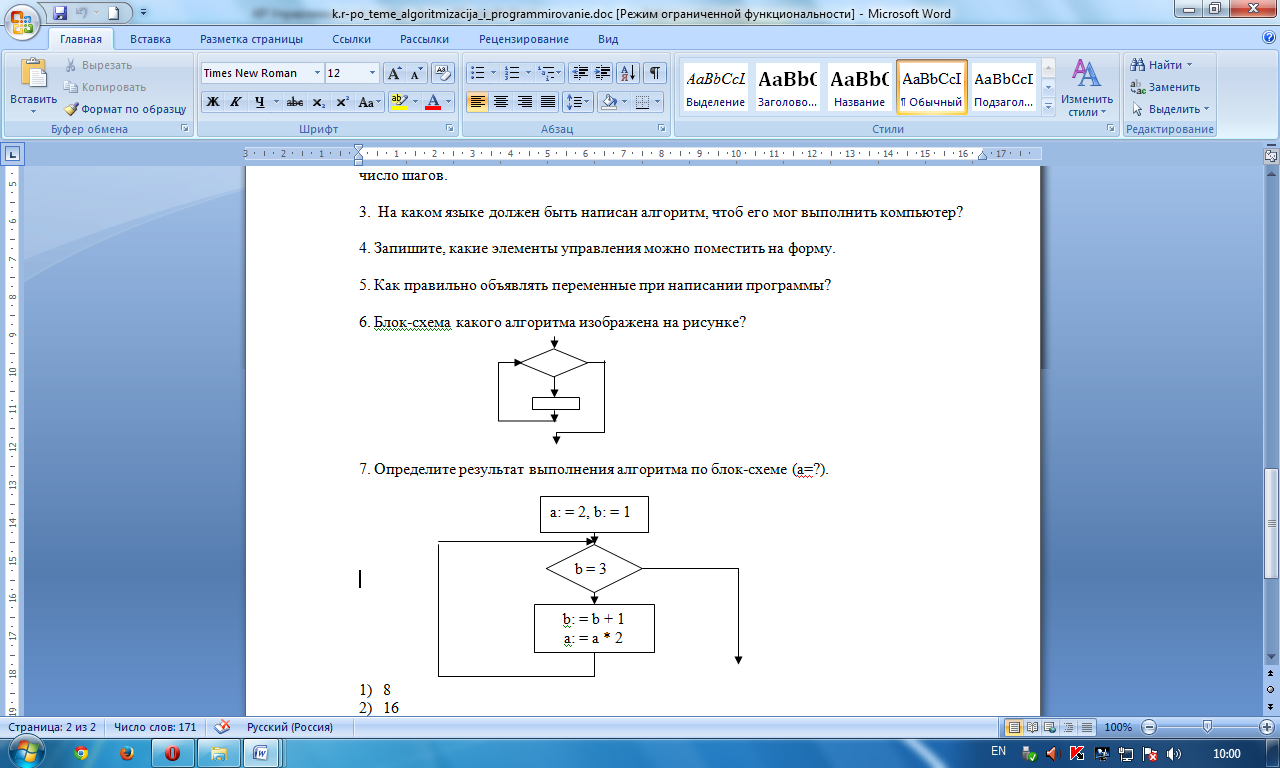Increase paragraph indent
This screenshot has height=768, width=1280.
pyautogui.click(x=603, y=73)
